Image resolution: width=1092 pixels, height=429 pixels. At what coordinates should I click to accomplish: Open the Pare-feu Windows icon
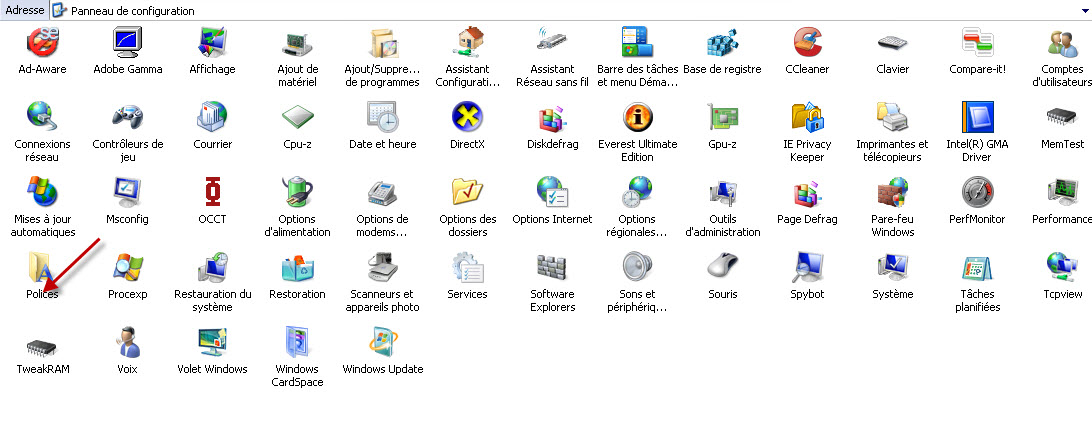tap(892, 194)
